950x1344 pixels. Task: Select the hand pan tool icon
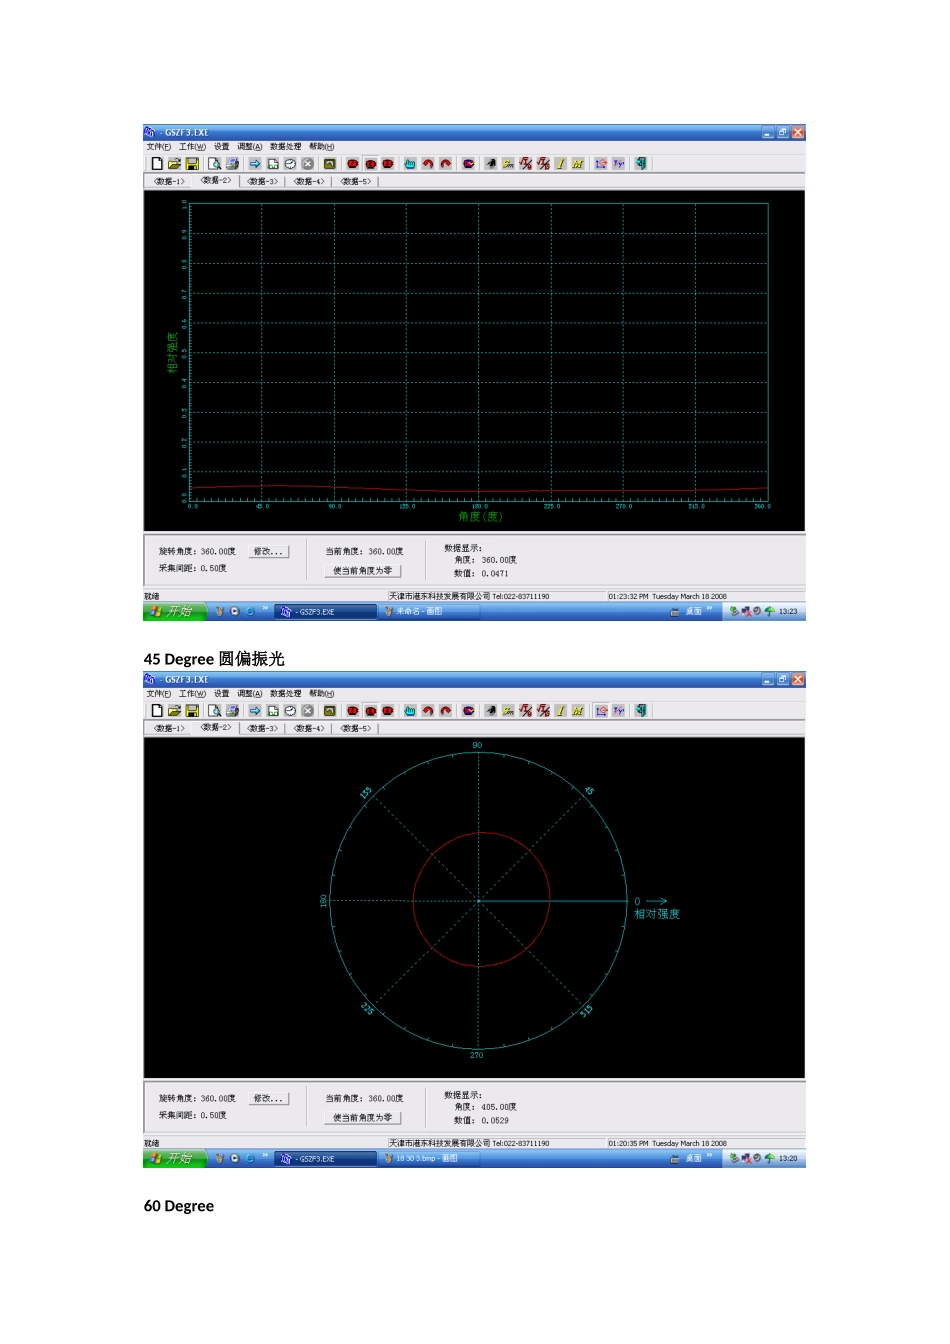point(410,163)
